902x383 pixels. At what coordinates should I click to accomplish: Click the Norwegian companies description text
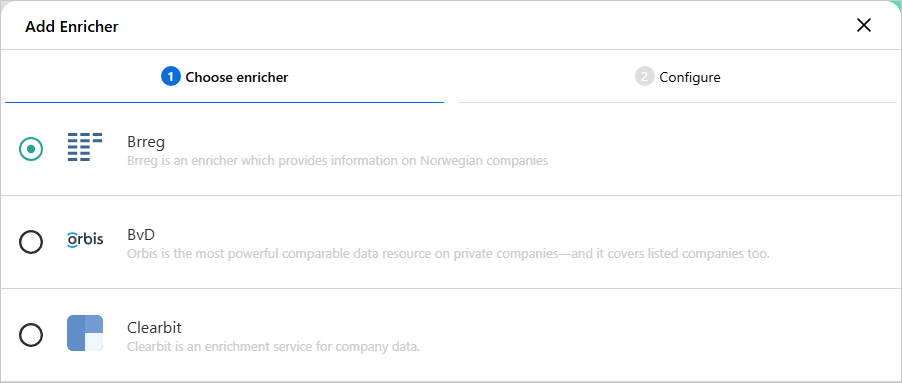[x=337, y=160]
